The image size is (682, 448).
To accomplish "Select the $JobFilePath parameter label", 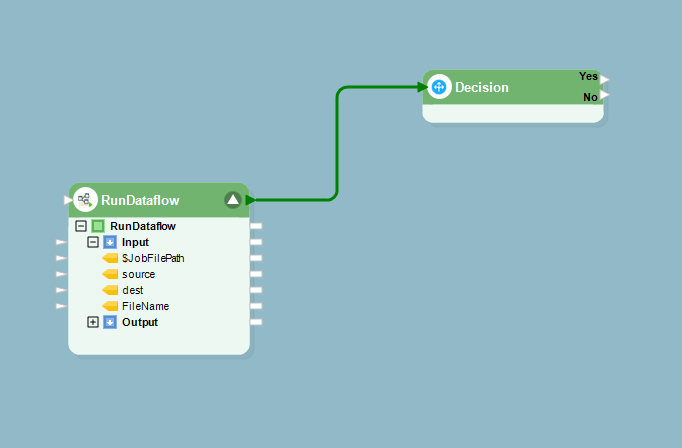I will coord(153,258).
